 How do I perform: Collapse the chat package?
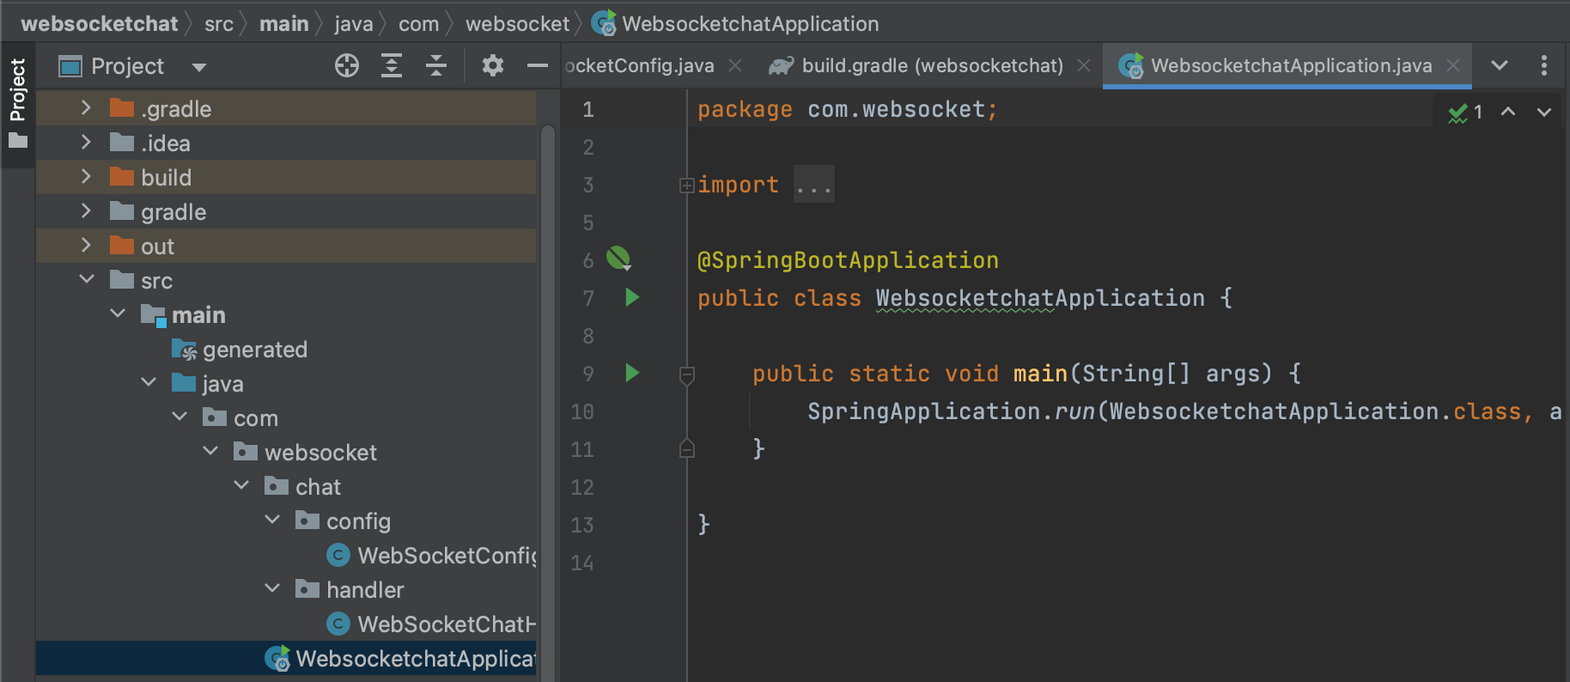click(x=242, y=486)
